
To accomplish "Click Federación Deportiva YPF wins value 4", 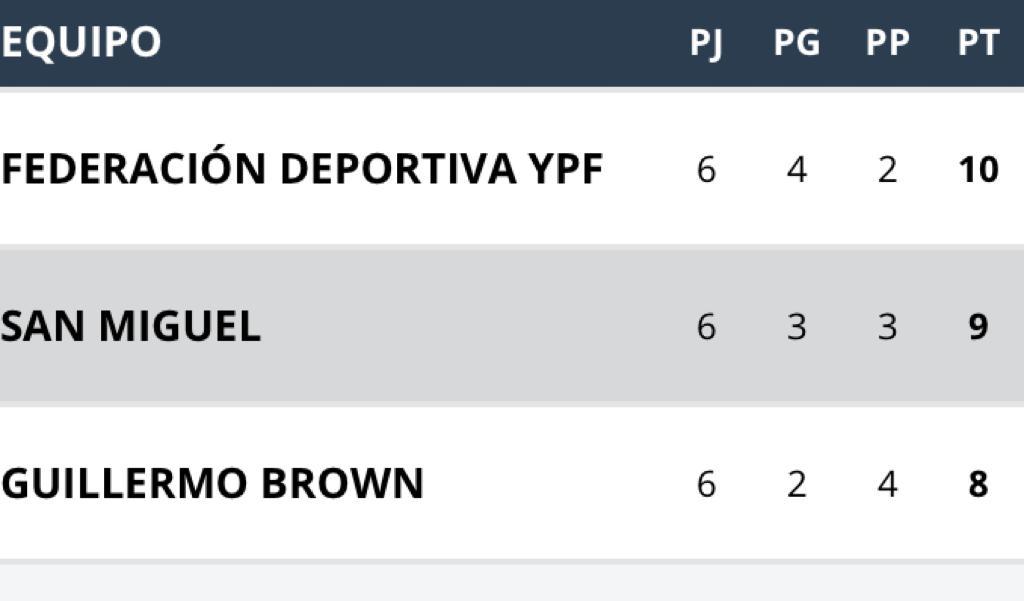I will 797,170.
